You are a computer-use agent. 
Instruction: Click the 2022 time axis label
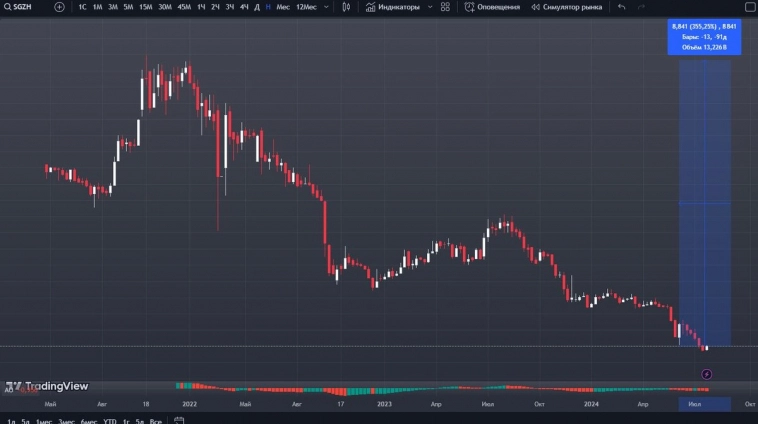190,404
